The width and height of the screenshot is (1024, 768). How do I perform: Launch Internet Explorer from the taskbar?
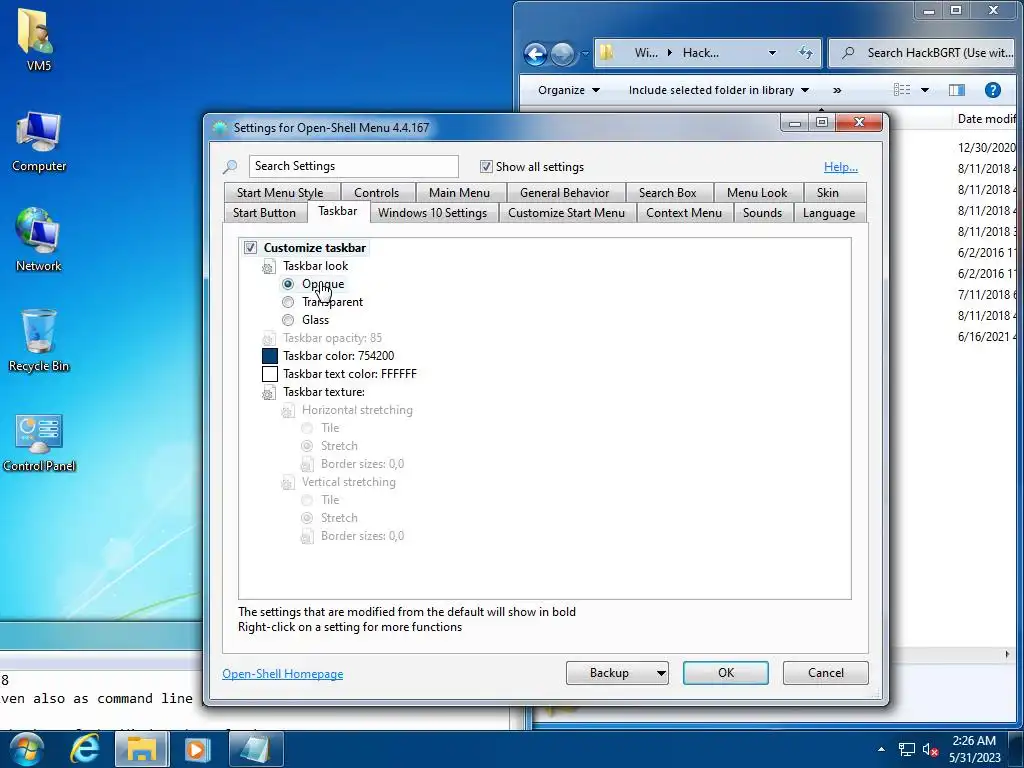click(x=85, y=749)
